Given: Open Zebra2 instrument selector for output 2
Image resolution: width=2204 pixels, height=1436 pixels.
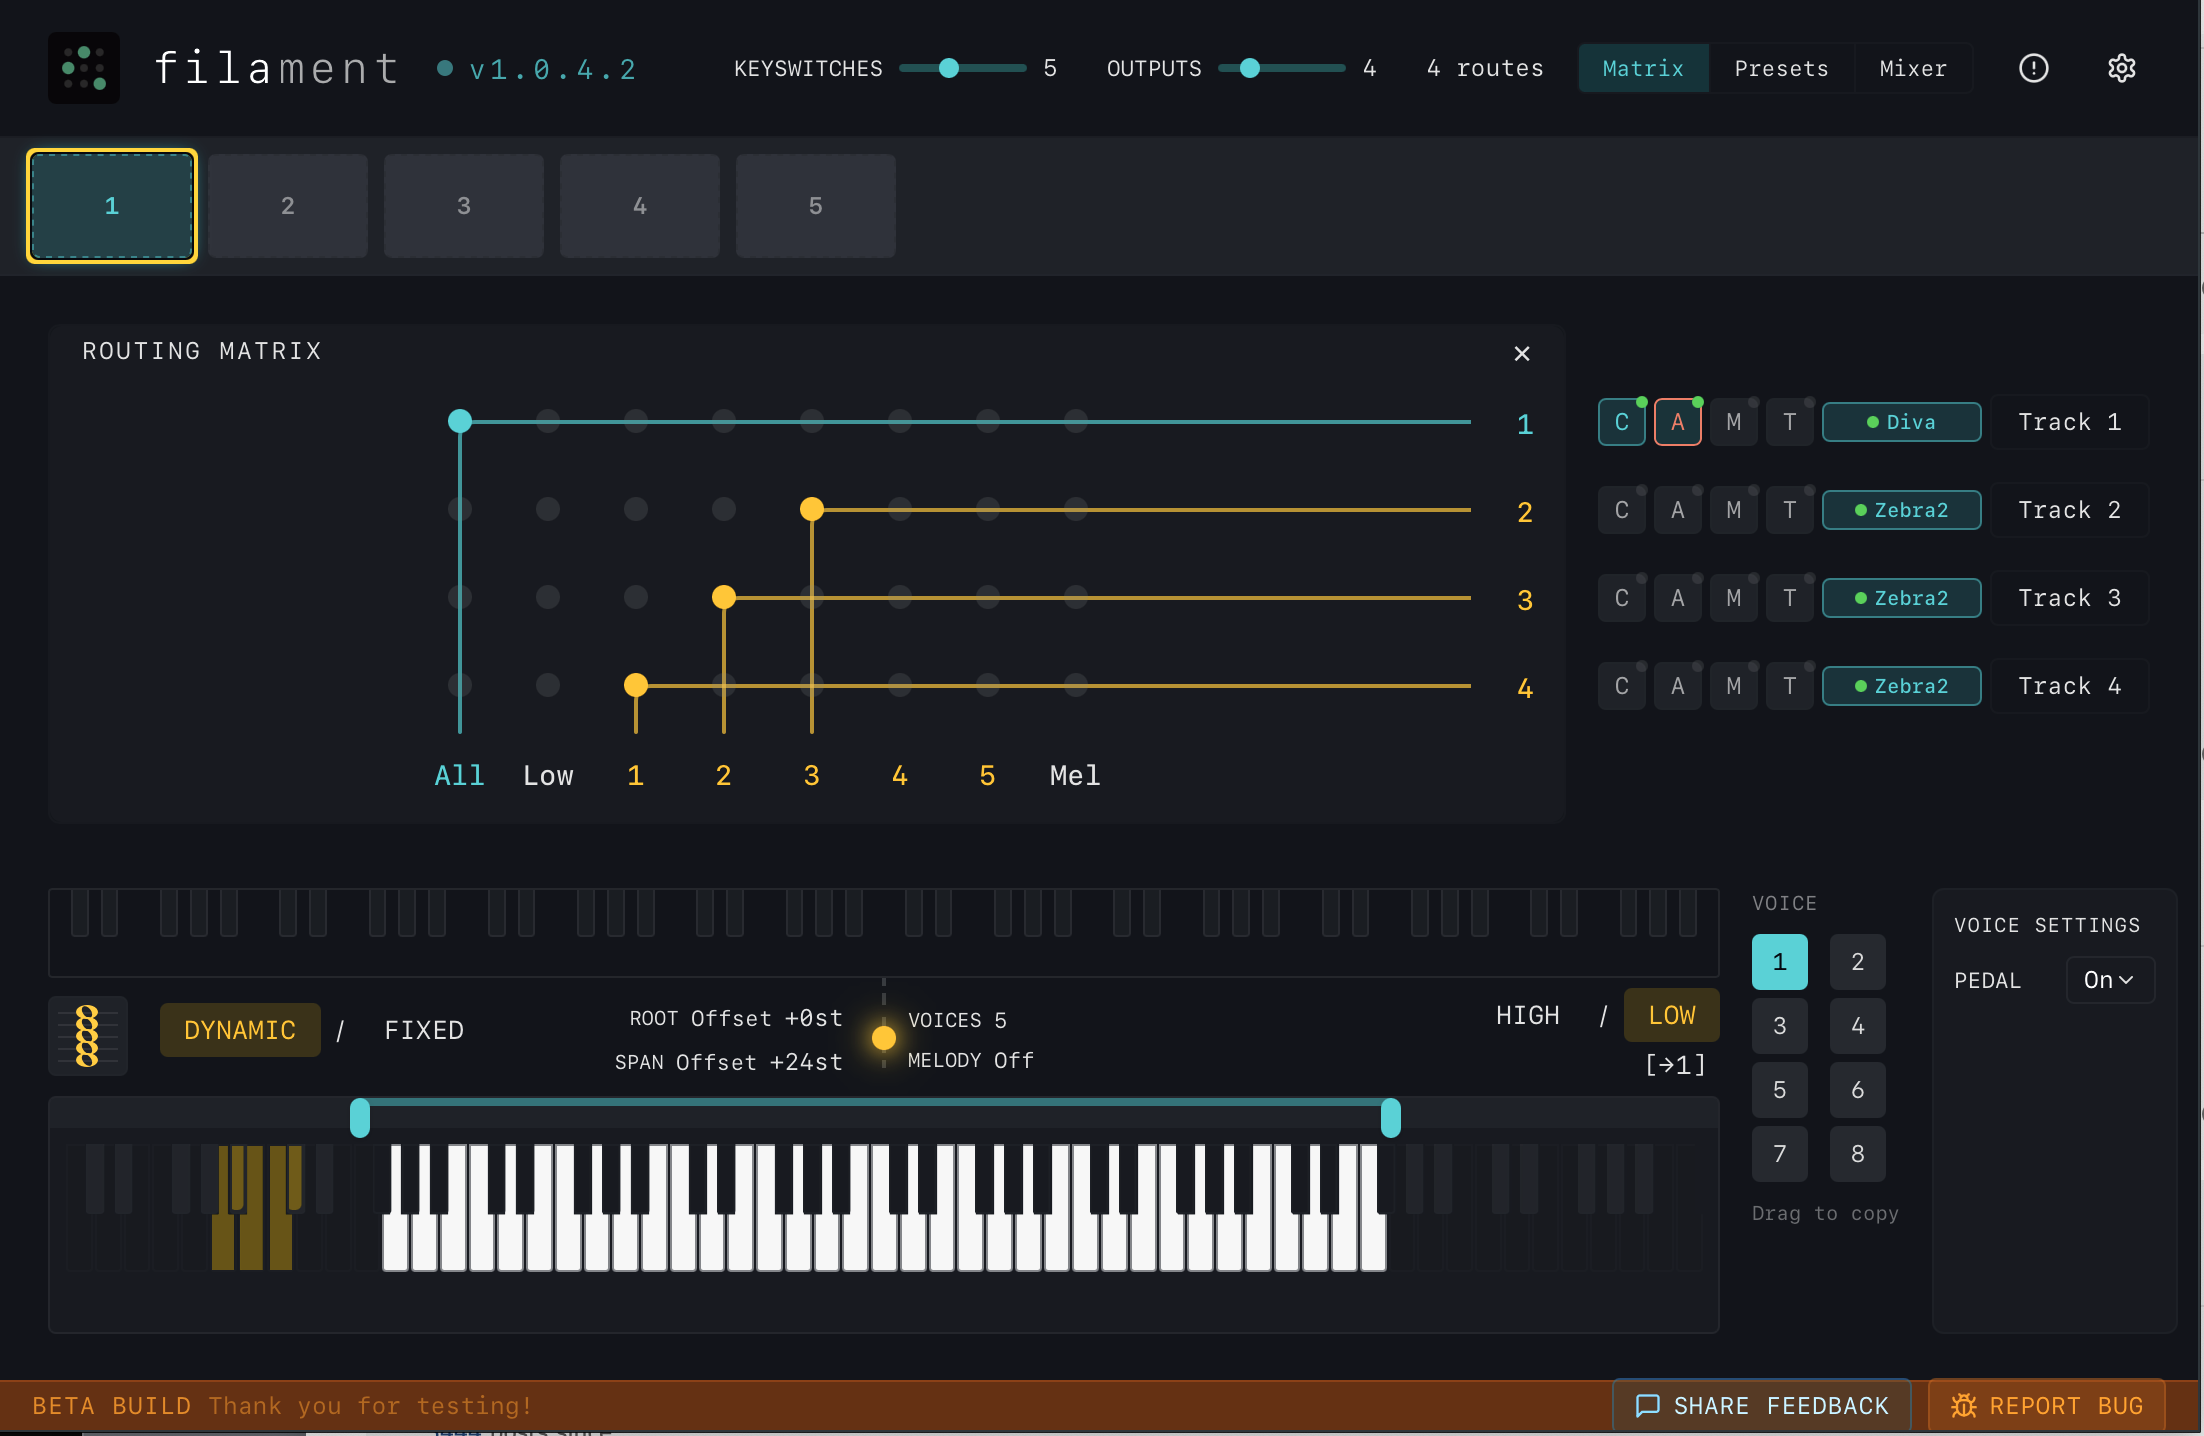Looking at the screenshot, I should pos(1901,510).
